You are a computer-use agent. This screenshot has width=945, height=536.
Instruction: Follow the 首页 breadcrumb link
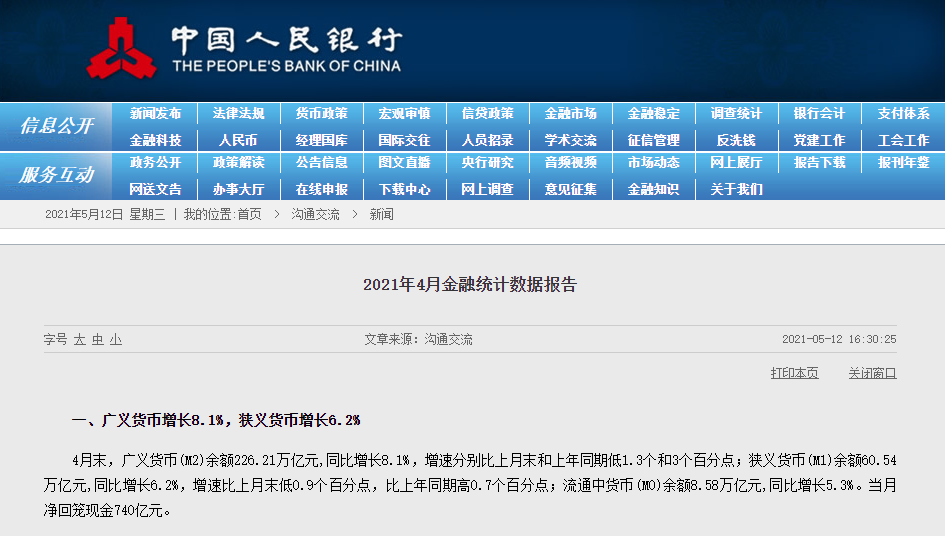coord(250,215)
